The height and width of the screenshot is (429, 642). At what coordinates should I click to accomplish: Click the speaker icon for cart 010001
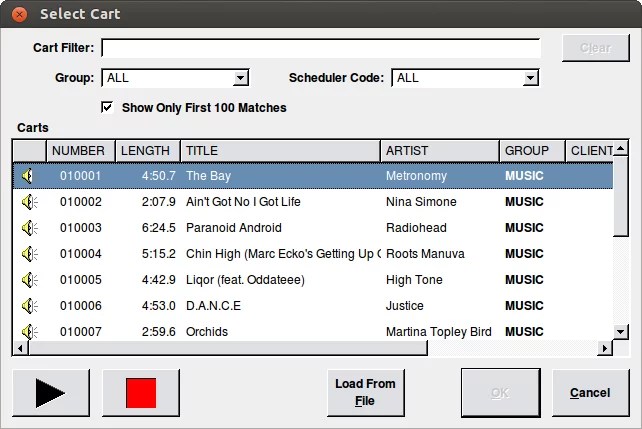(x=29, y=176)
